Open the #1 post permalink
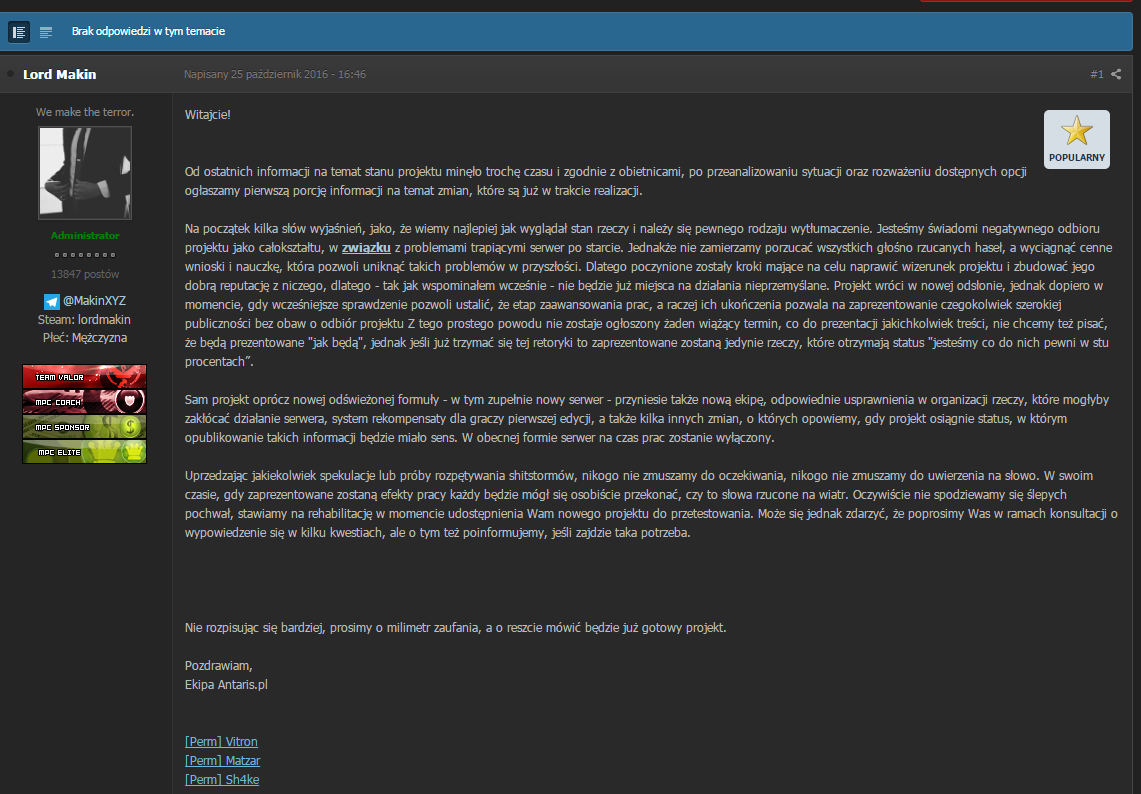 1097,74
